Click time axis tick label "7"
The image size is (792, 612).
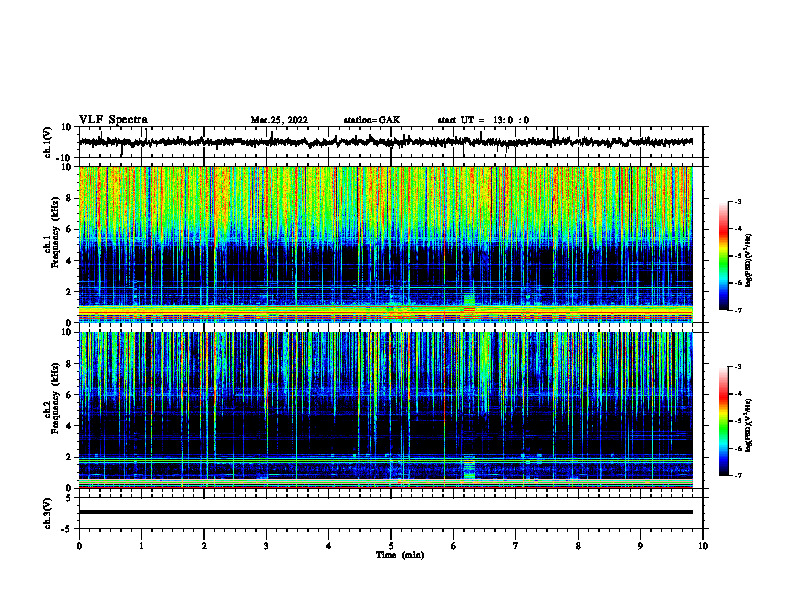coord(516,546)
